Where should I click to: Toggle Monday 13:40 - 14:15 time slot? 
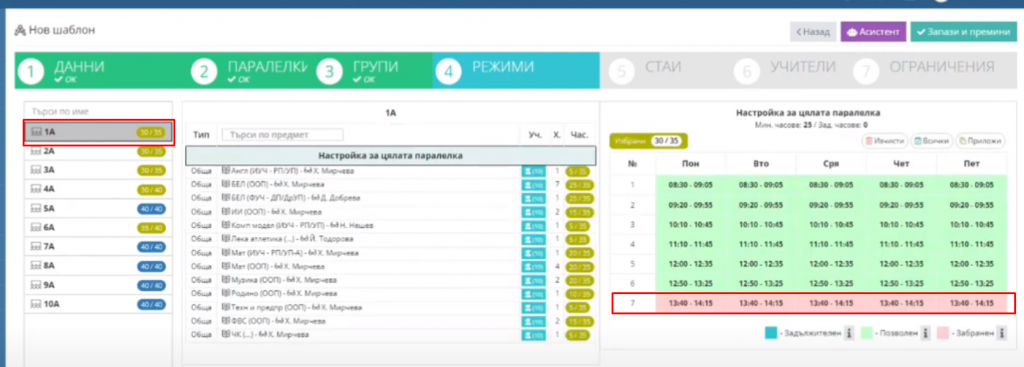(x=690, y=304)
